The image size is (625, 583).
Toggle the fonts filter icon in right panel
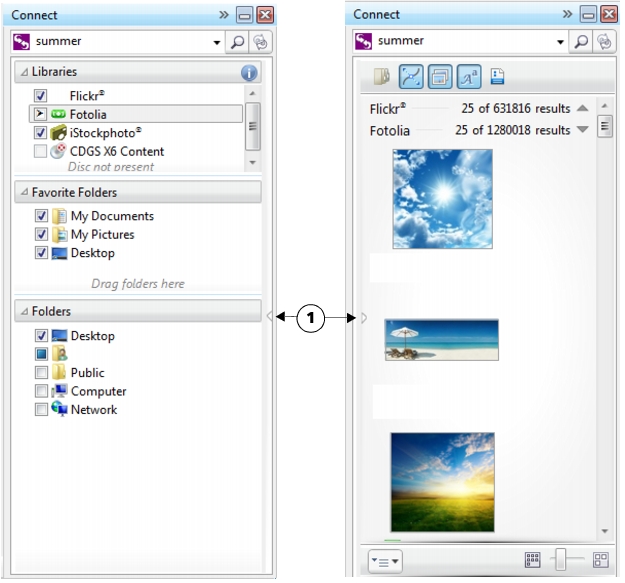pos(468,77)
